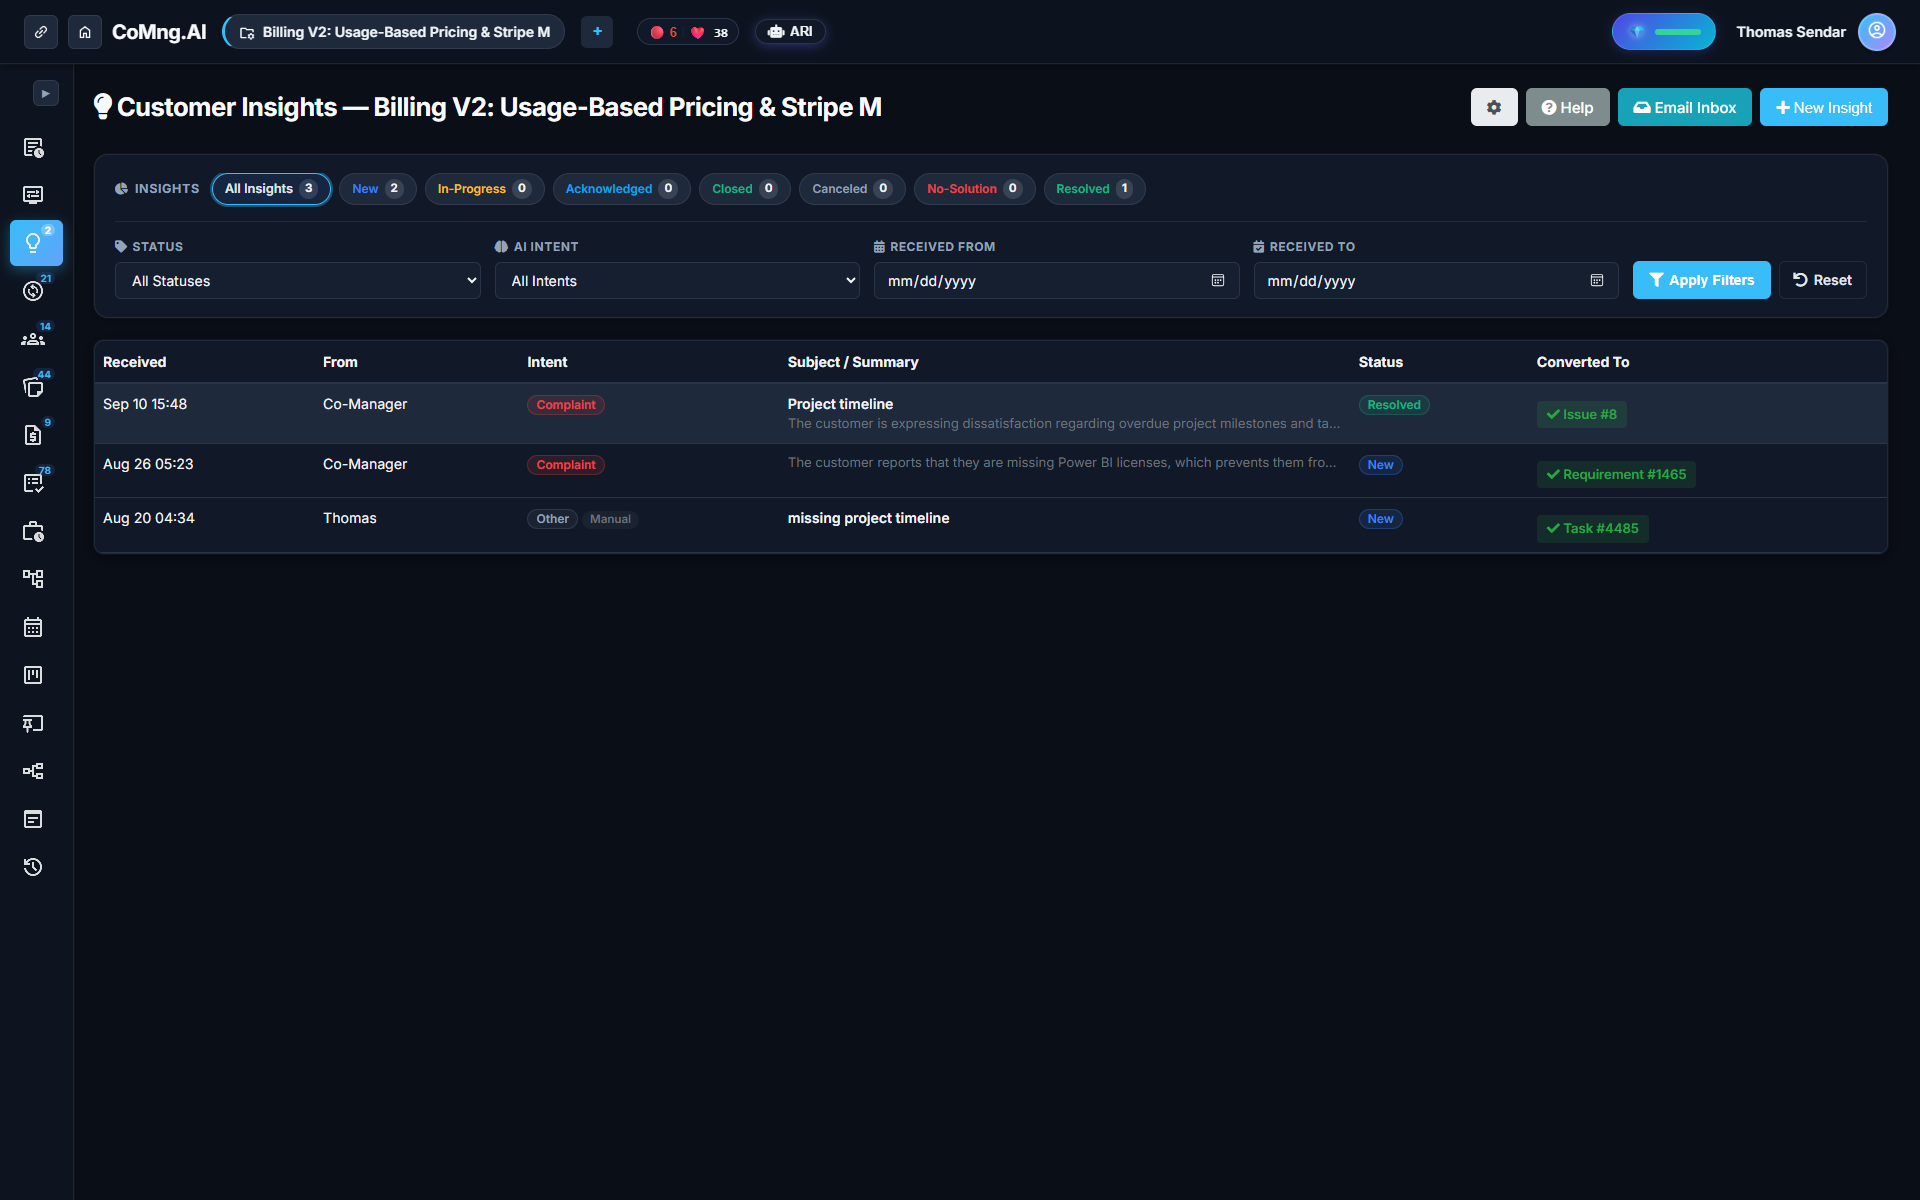The image size is (1920, 1200).
Task: Open converted Requirement #1465 link
Action: tap(1616, 474)
